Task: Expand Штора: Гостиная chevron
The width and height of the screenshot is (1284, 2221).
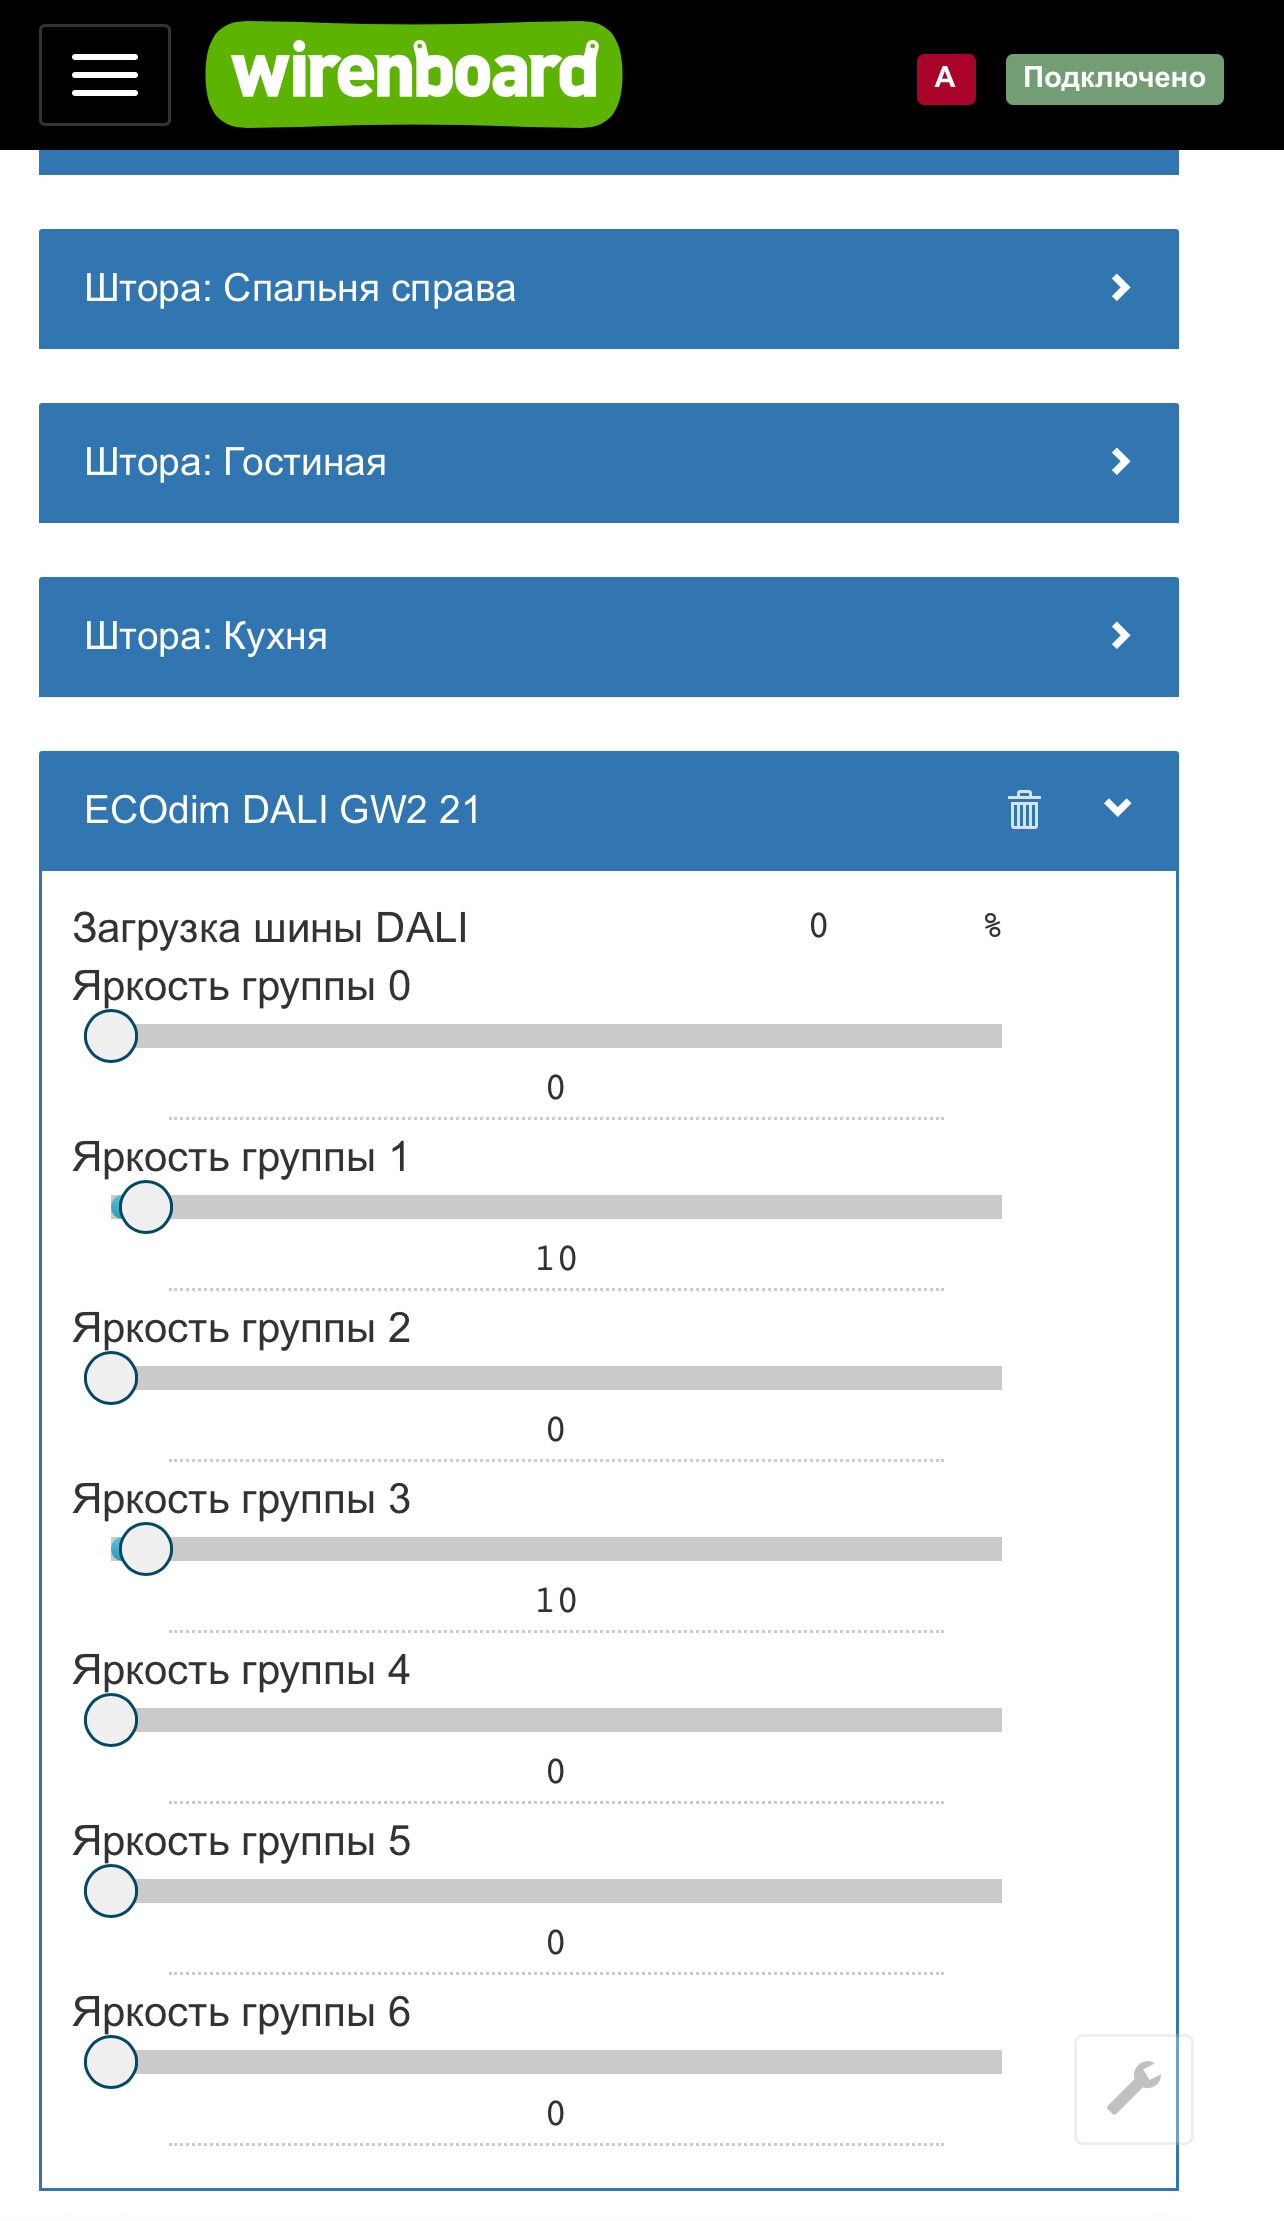Action: 1120,462
